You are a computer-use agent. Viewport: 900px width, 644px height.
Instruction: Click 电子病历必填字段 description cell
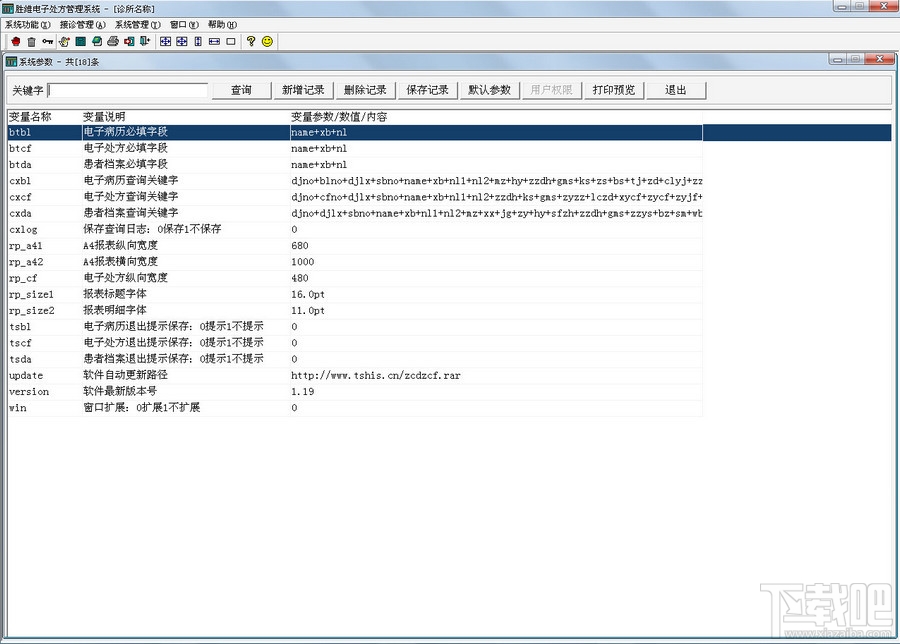[186, 133]
